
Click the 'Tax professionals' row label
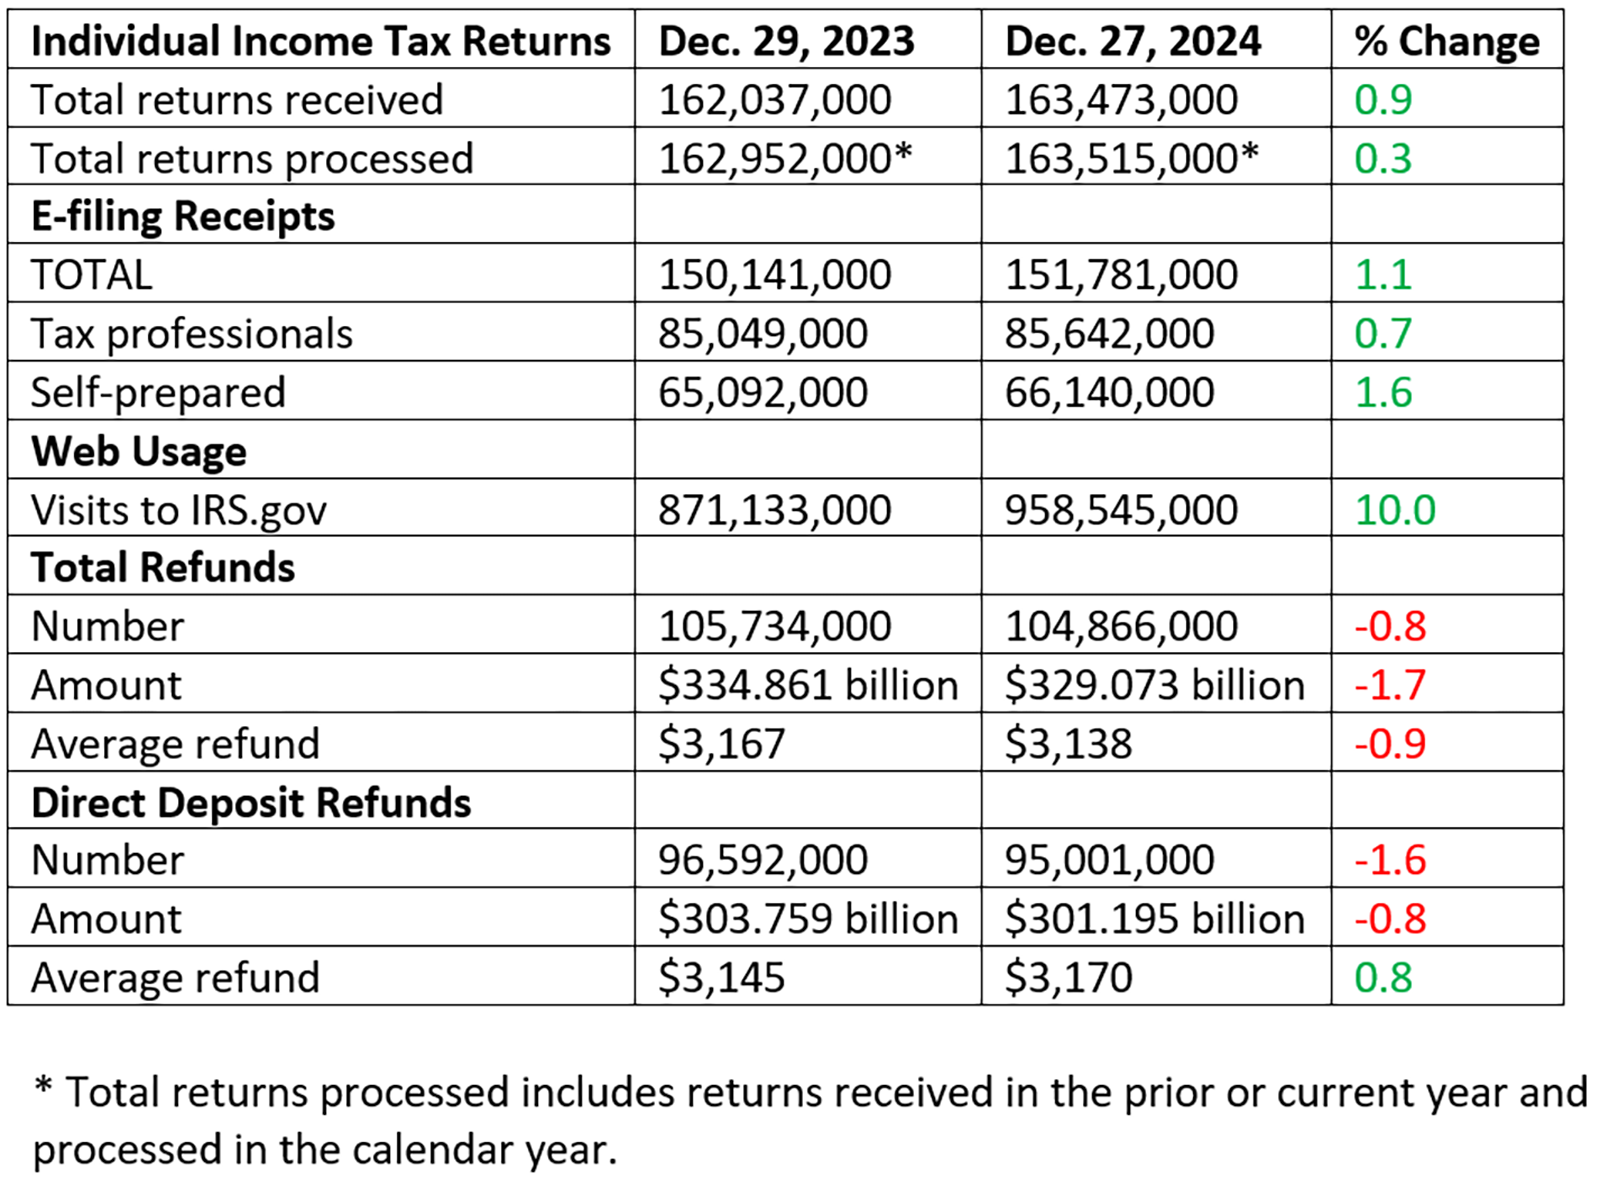click(192, 334)
